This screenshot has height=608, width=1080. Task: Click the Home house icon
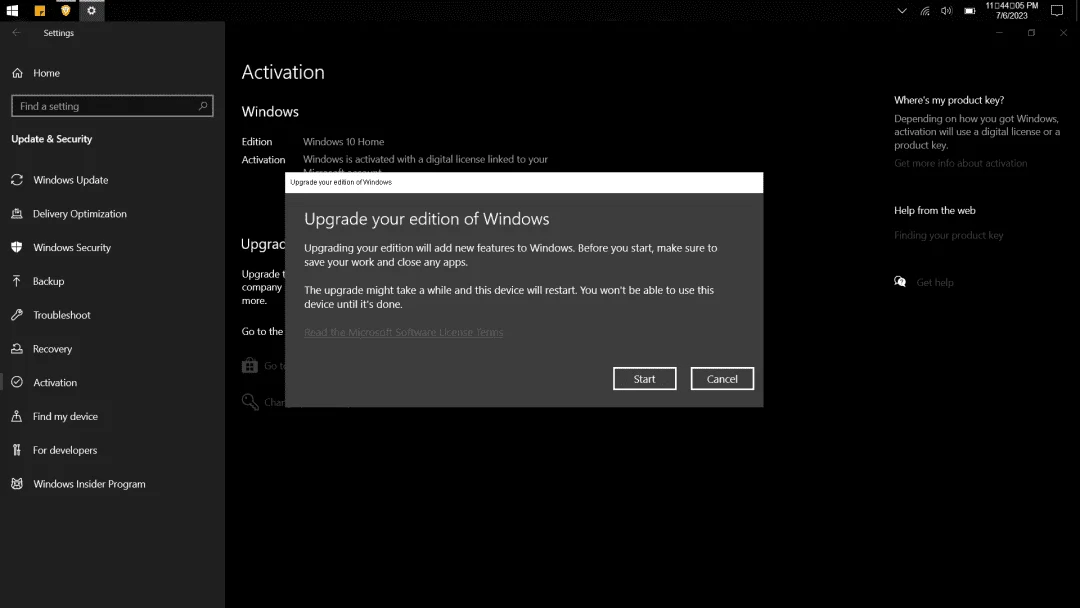pos(17,73)
